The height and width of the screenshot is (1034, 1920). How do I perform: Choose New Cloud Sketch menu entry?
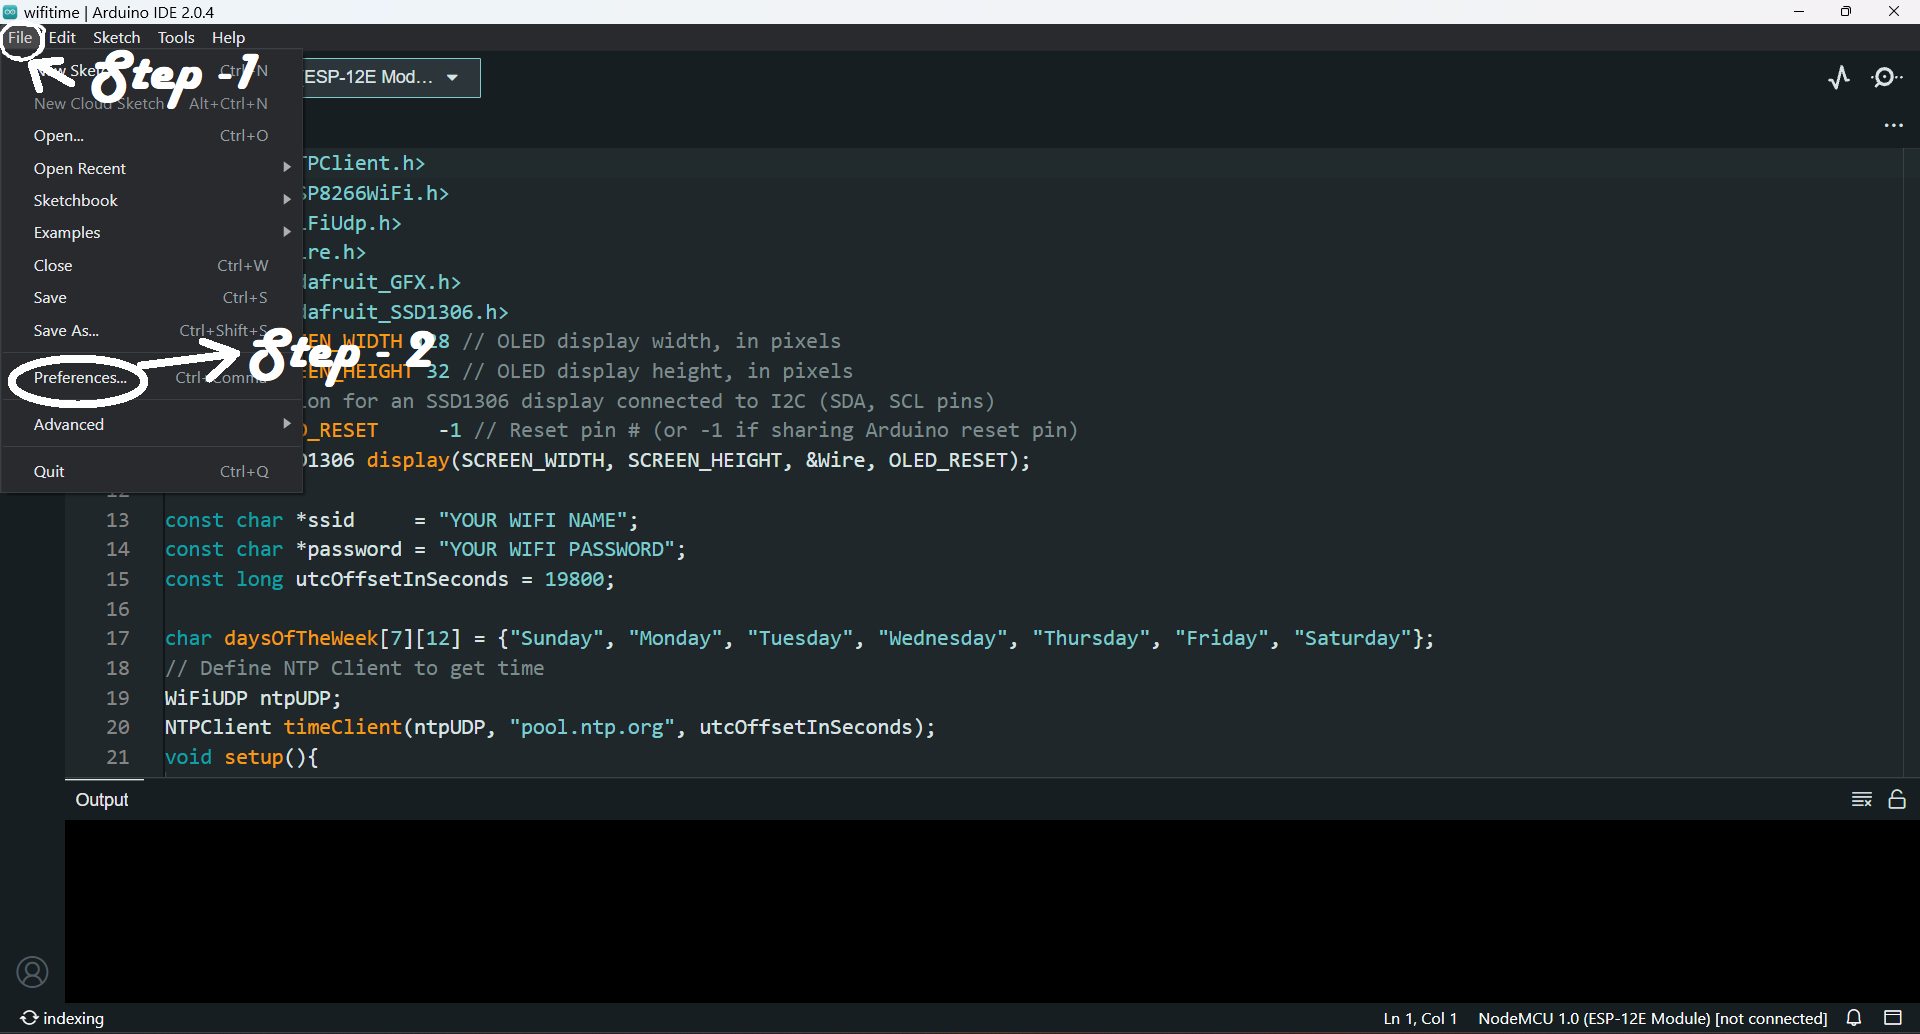152,103
